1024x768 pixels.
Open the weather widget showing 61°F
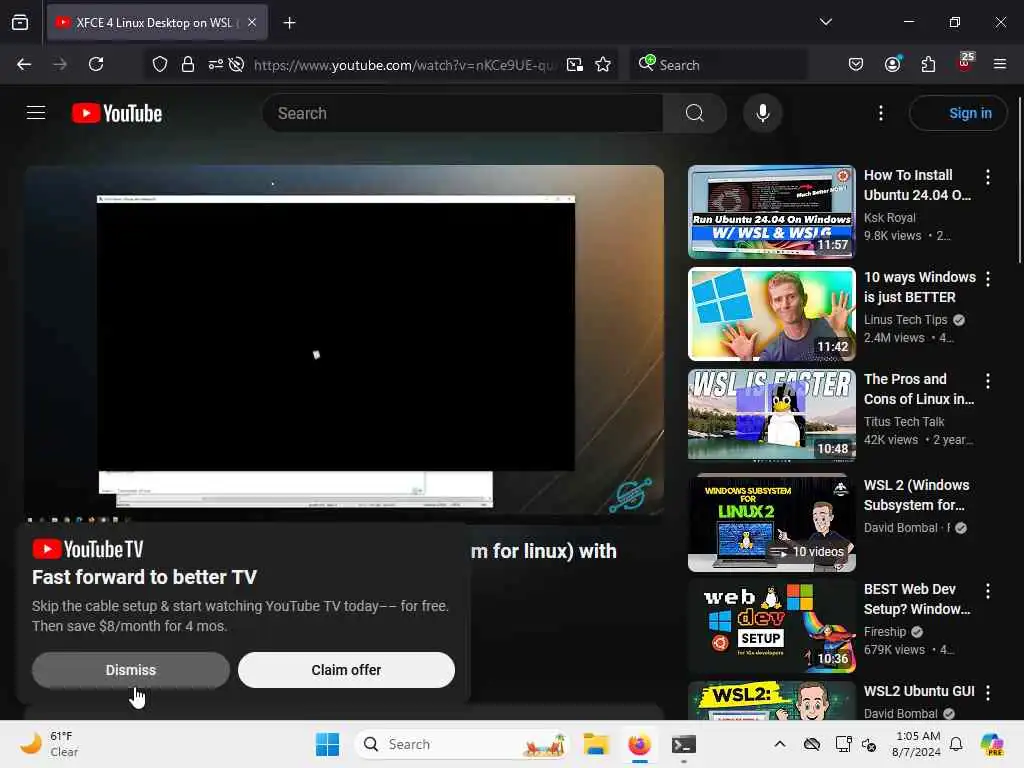point(49,744)
